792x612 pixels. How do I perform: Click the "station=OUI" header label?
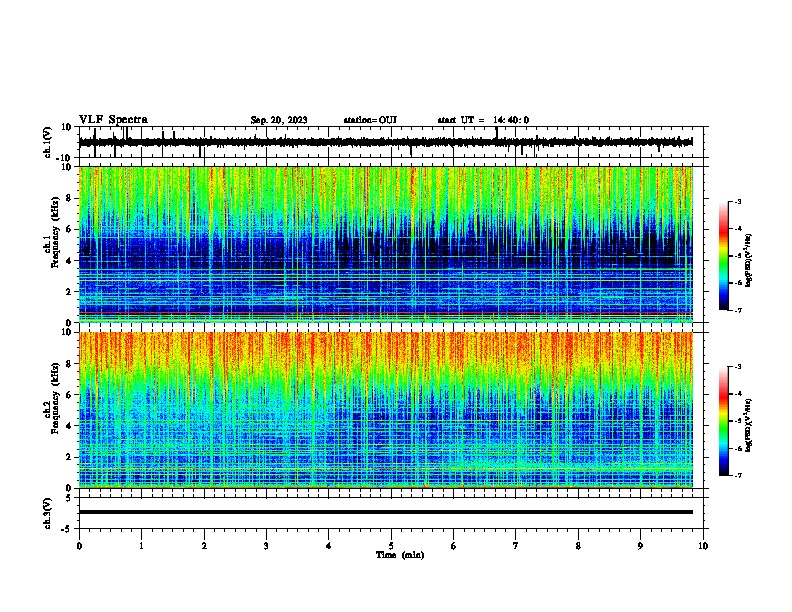tap(370, 120)
